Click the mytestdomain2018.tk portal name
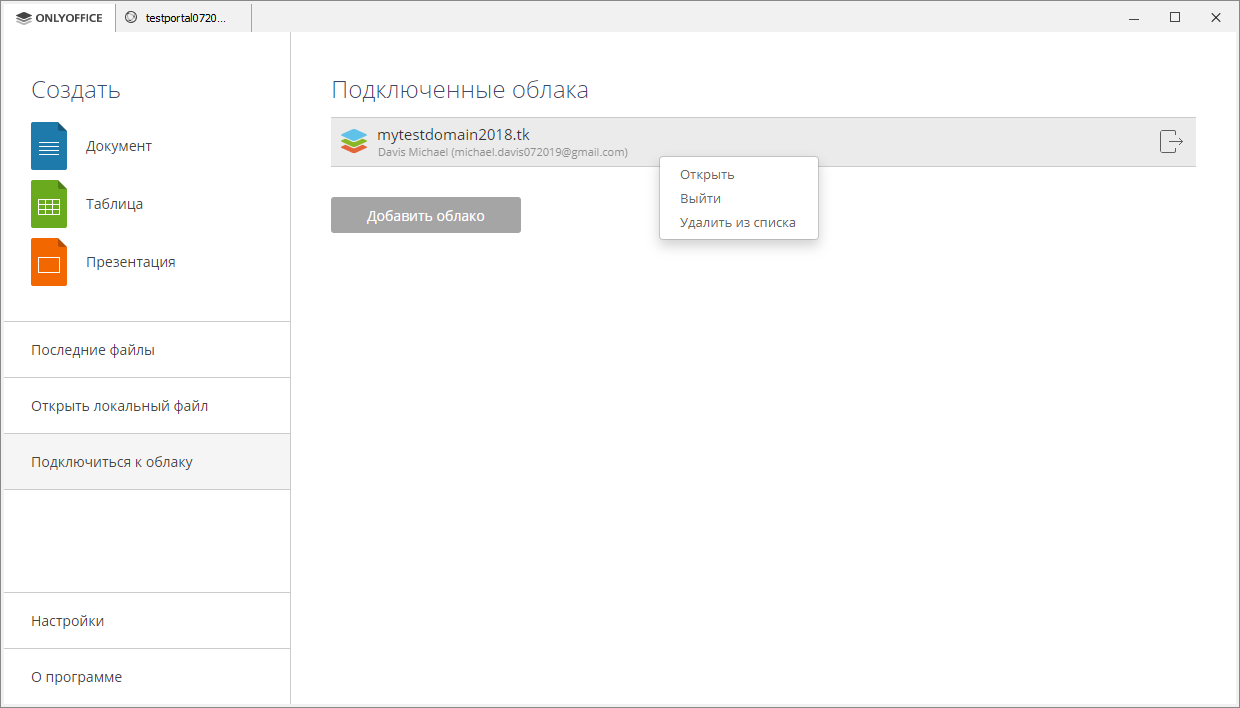The height and width of the screenshot is (708, 1240). [453, 135]
